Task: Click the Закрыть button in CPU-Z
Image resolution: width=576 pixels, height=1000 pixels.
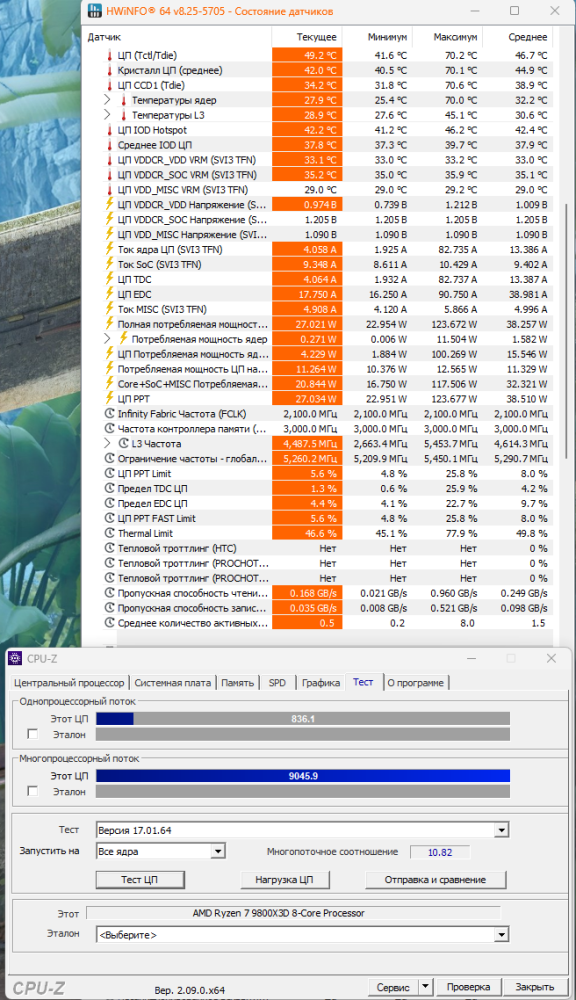Action: tap(535, 987)
